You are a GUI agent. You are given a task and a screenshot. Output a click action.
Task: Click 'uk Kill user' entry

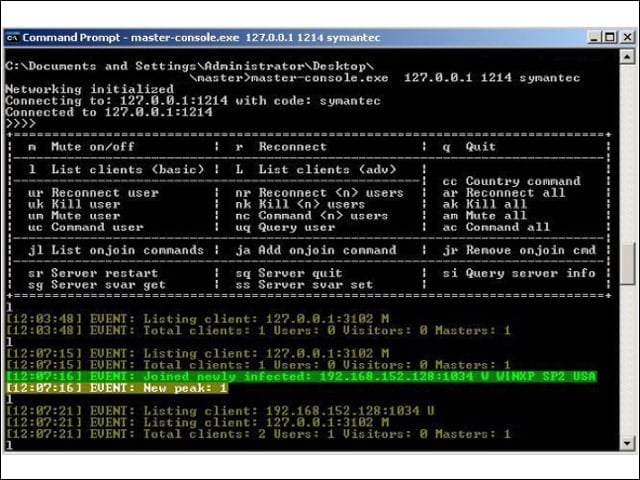[74, 204]
